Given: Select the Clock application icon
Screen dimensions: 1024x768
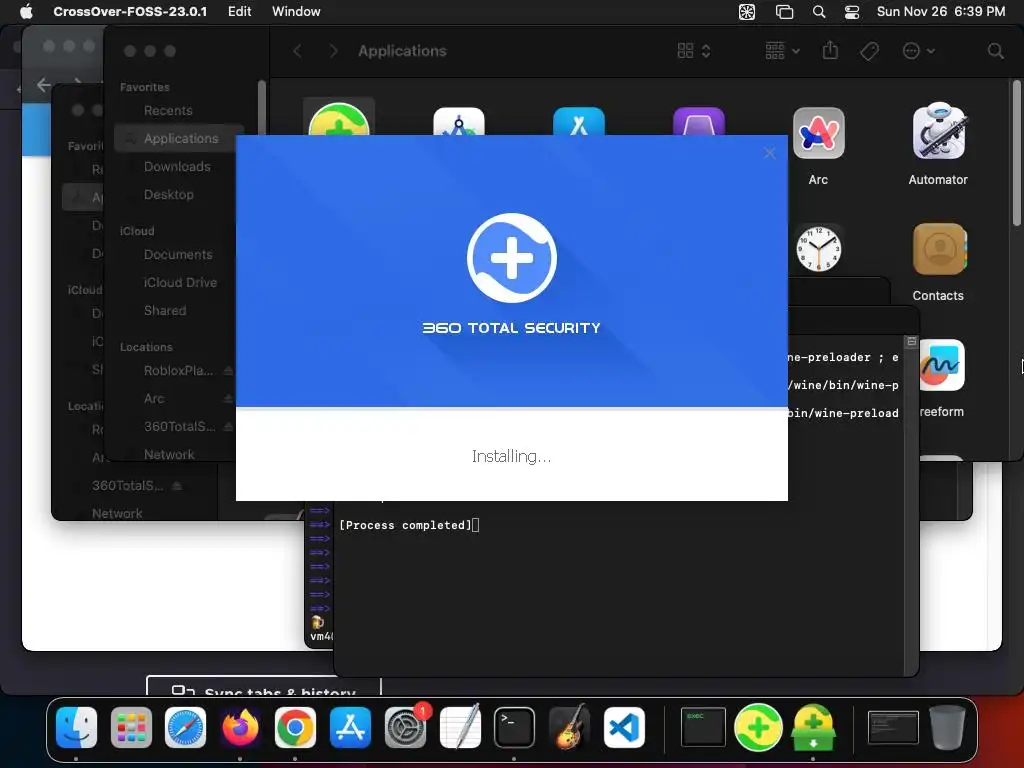Looking at the screenshot, I should click(818, 249).
